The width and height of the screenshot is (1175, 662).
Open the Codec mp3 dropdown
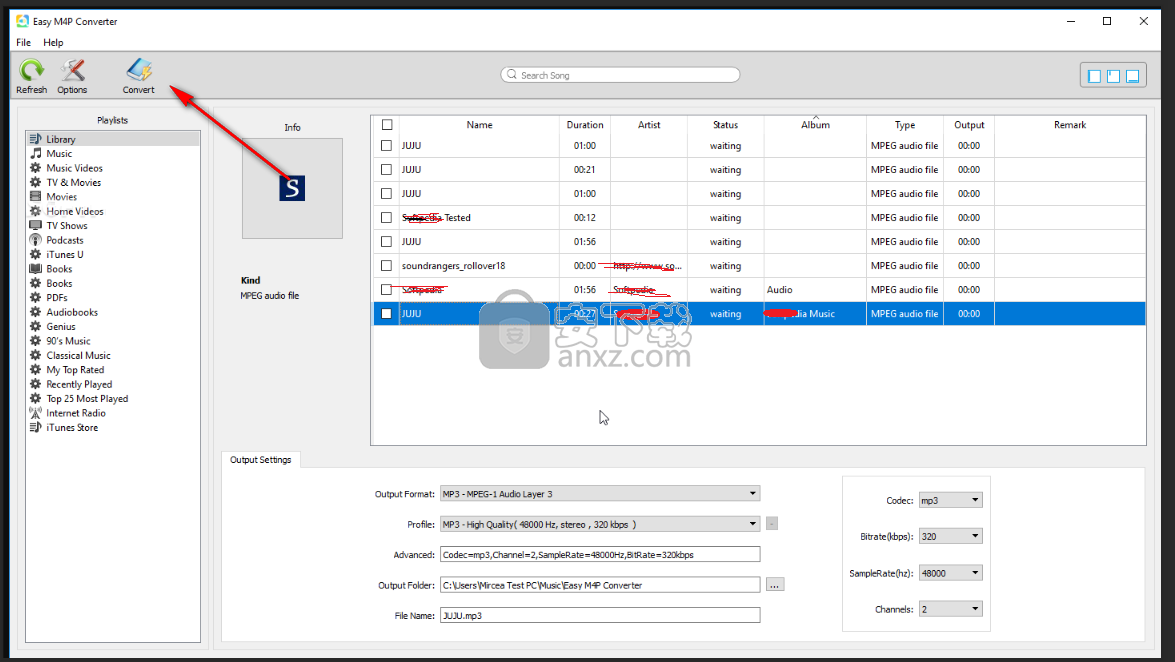(950, 500)
